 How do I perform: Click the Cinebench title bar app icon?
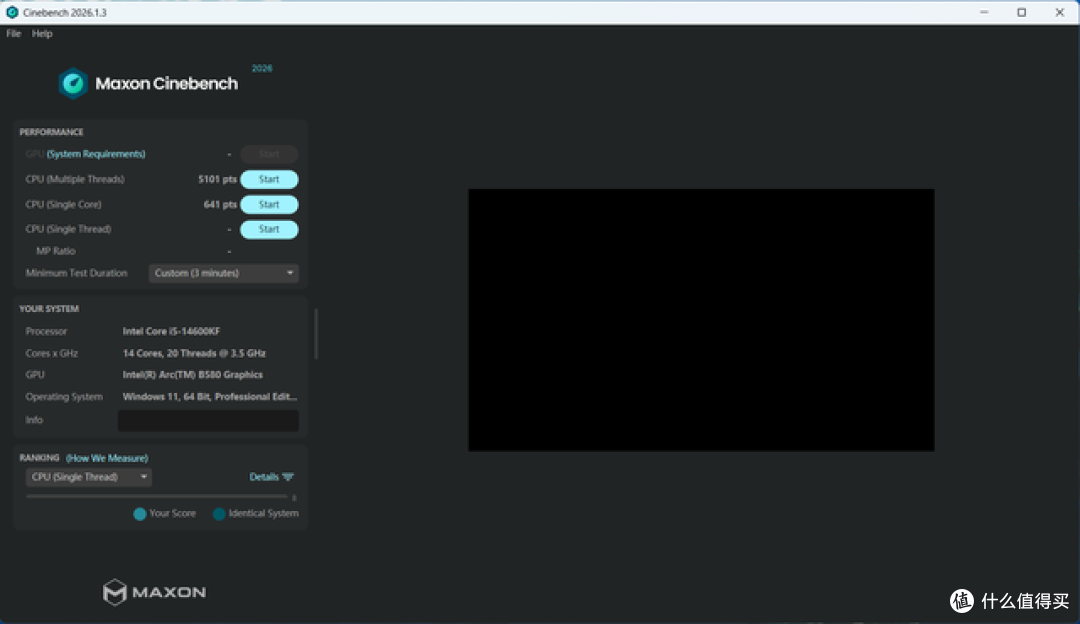tap(12, 12)
